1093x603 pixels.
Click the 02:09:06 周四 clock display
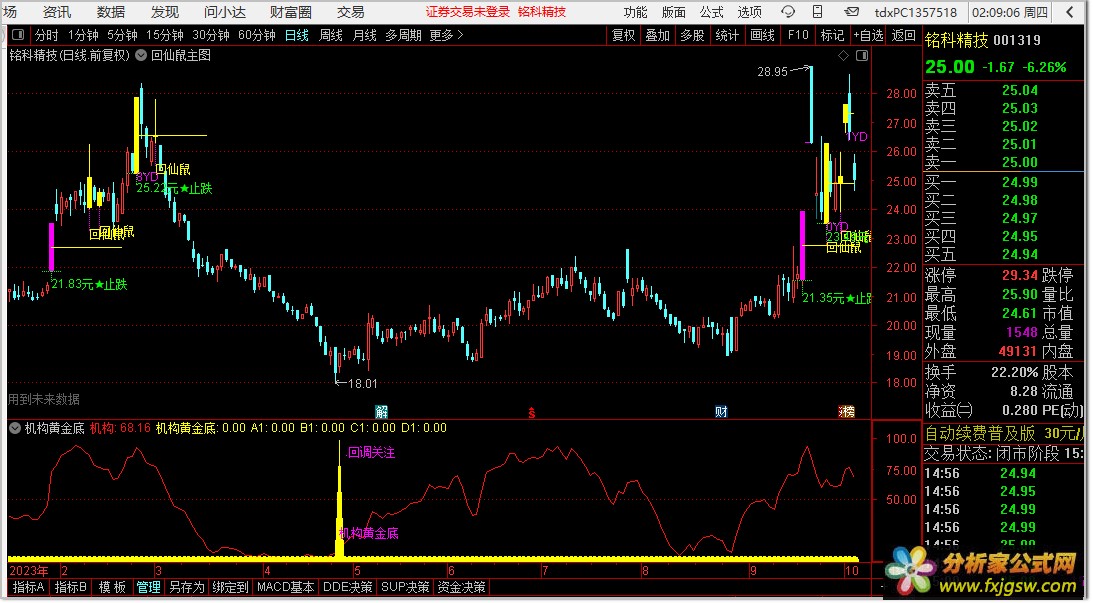pyautogui.click(x=1010, y=12)
